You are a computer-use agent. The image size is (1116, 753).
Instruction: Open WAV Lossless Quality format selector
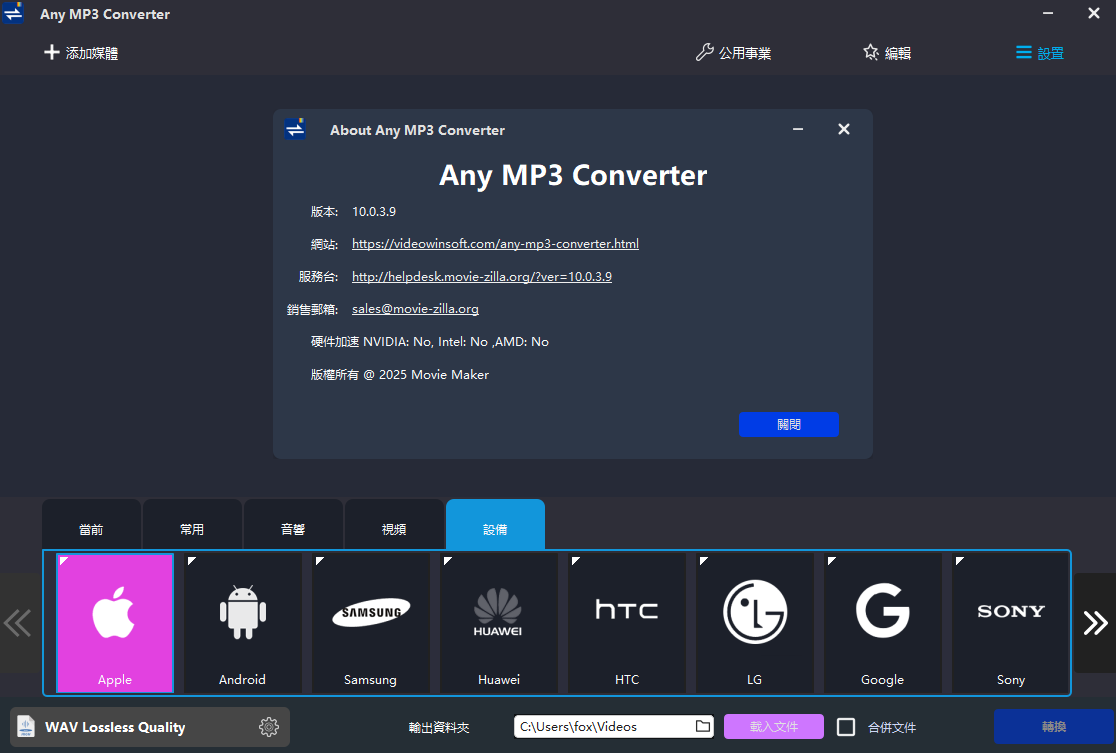pyautogui.click(x=130, y=727)
